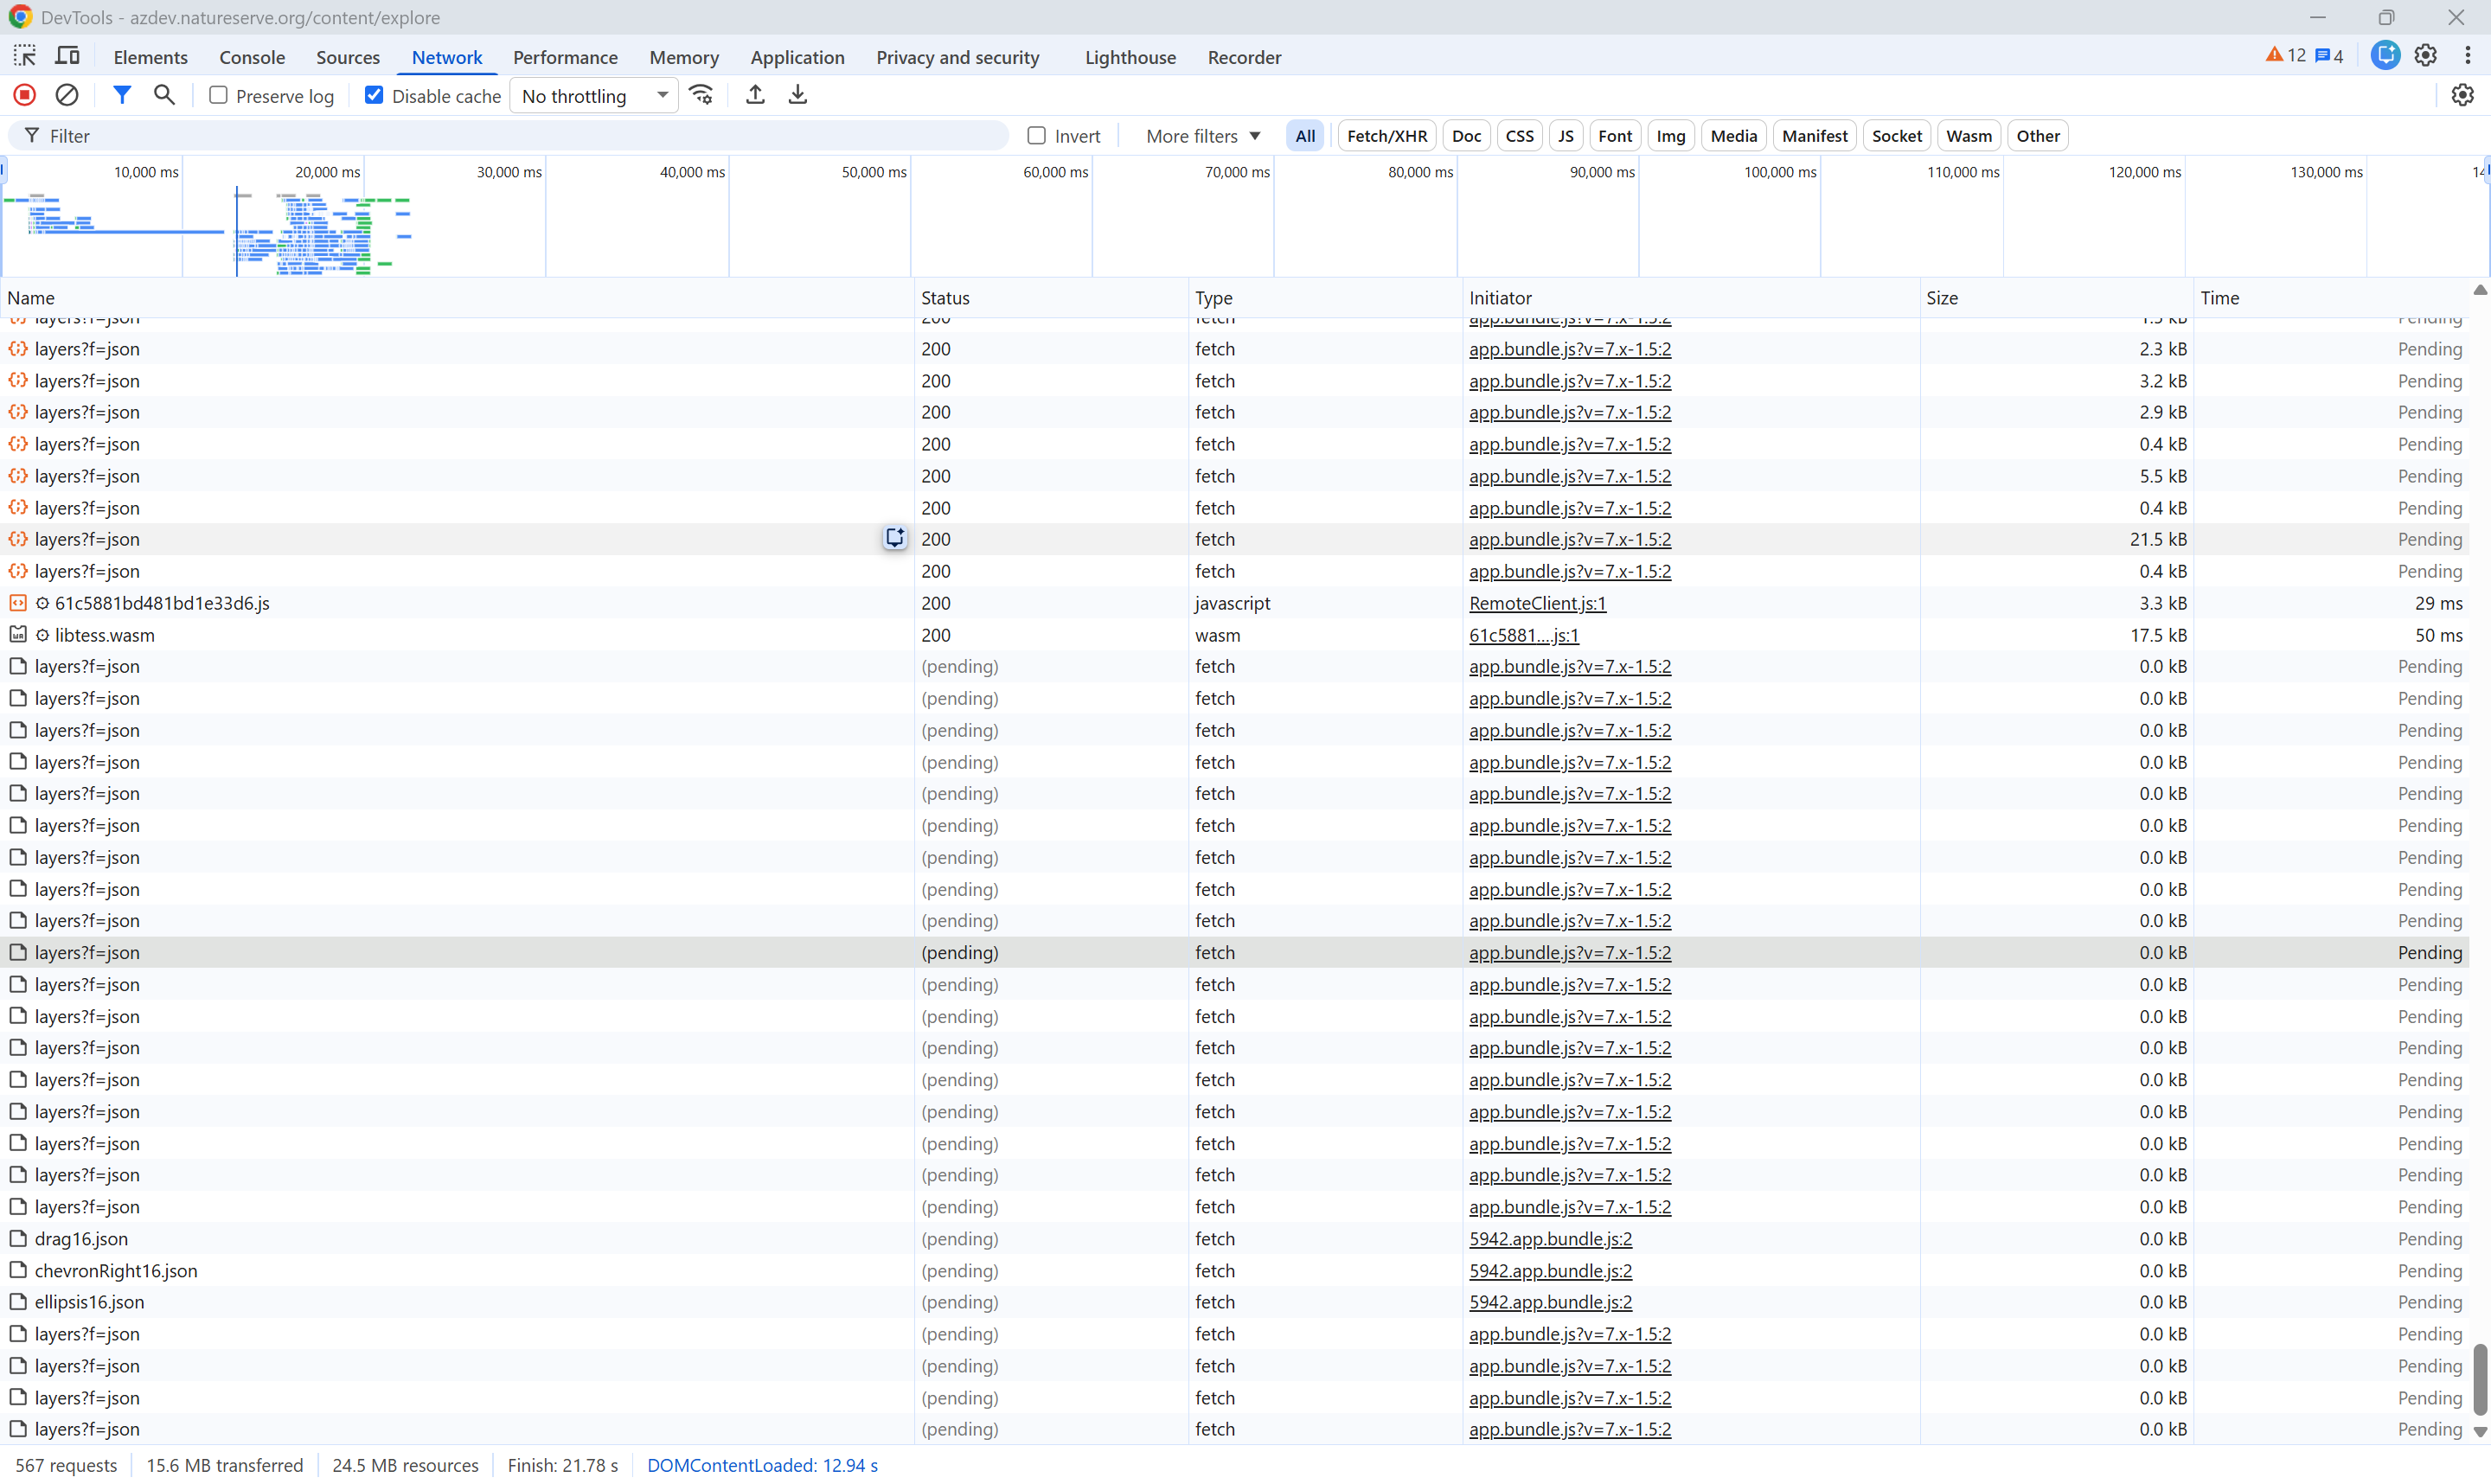Toggle device toolbar icon
This screenshot has height=1484, width=2491.
click(67, 56)
